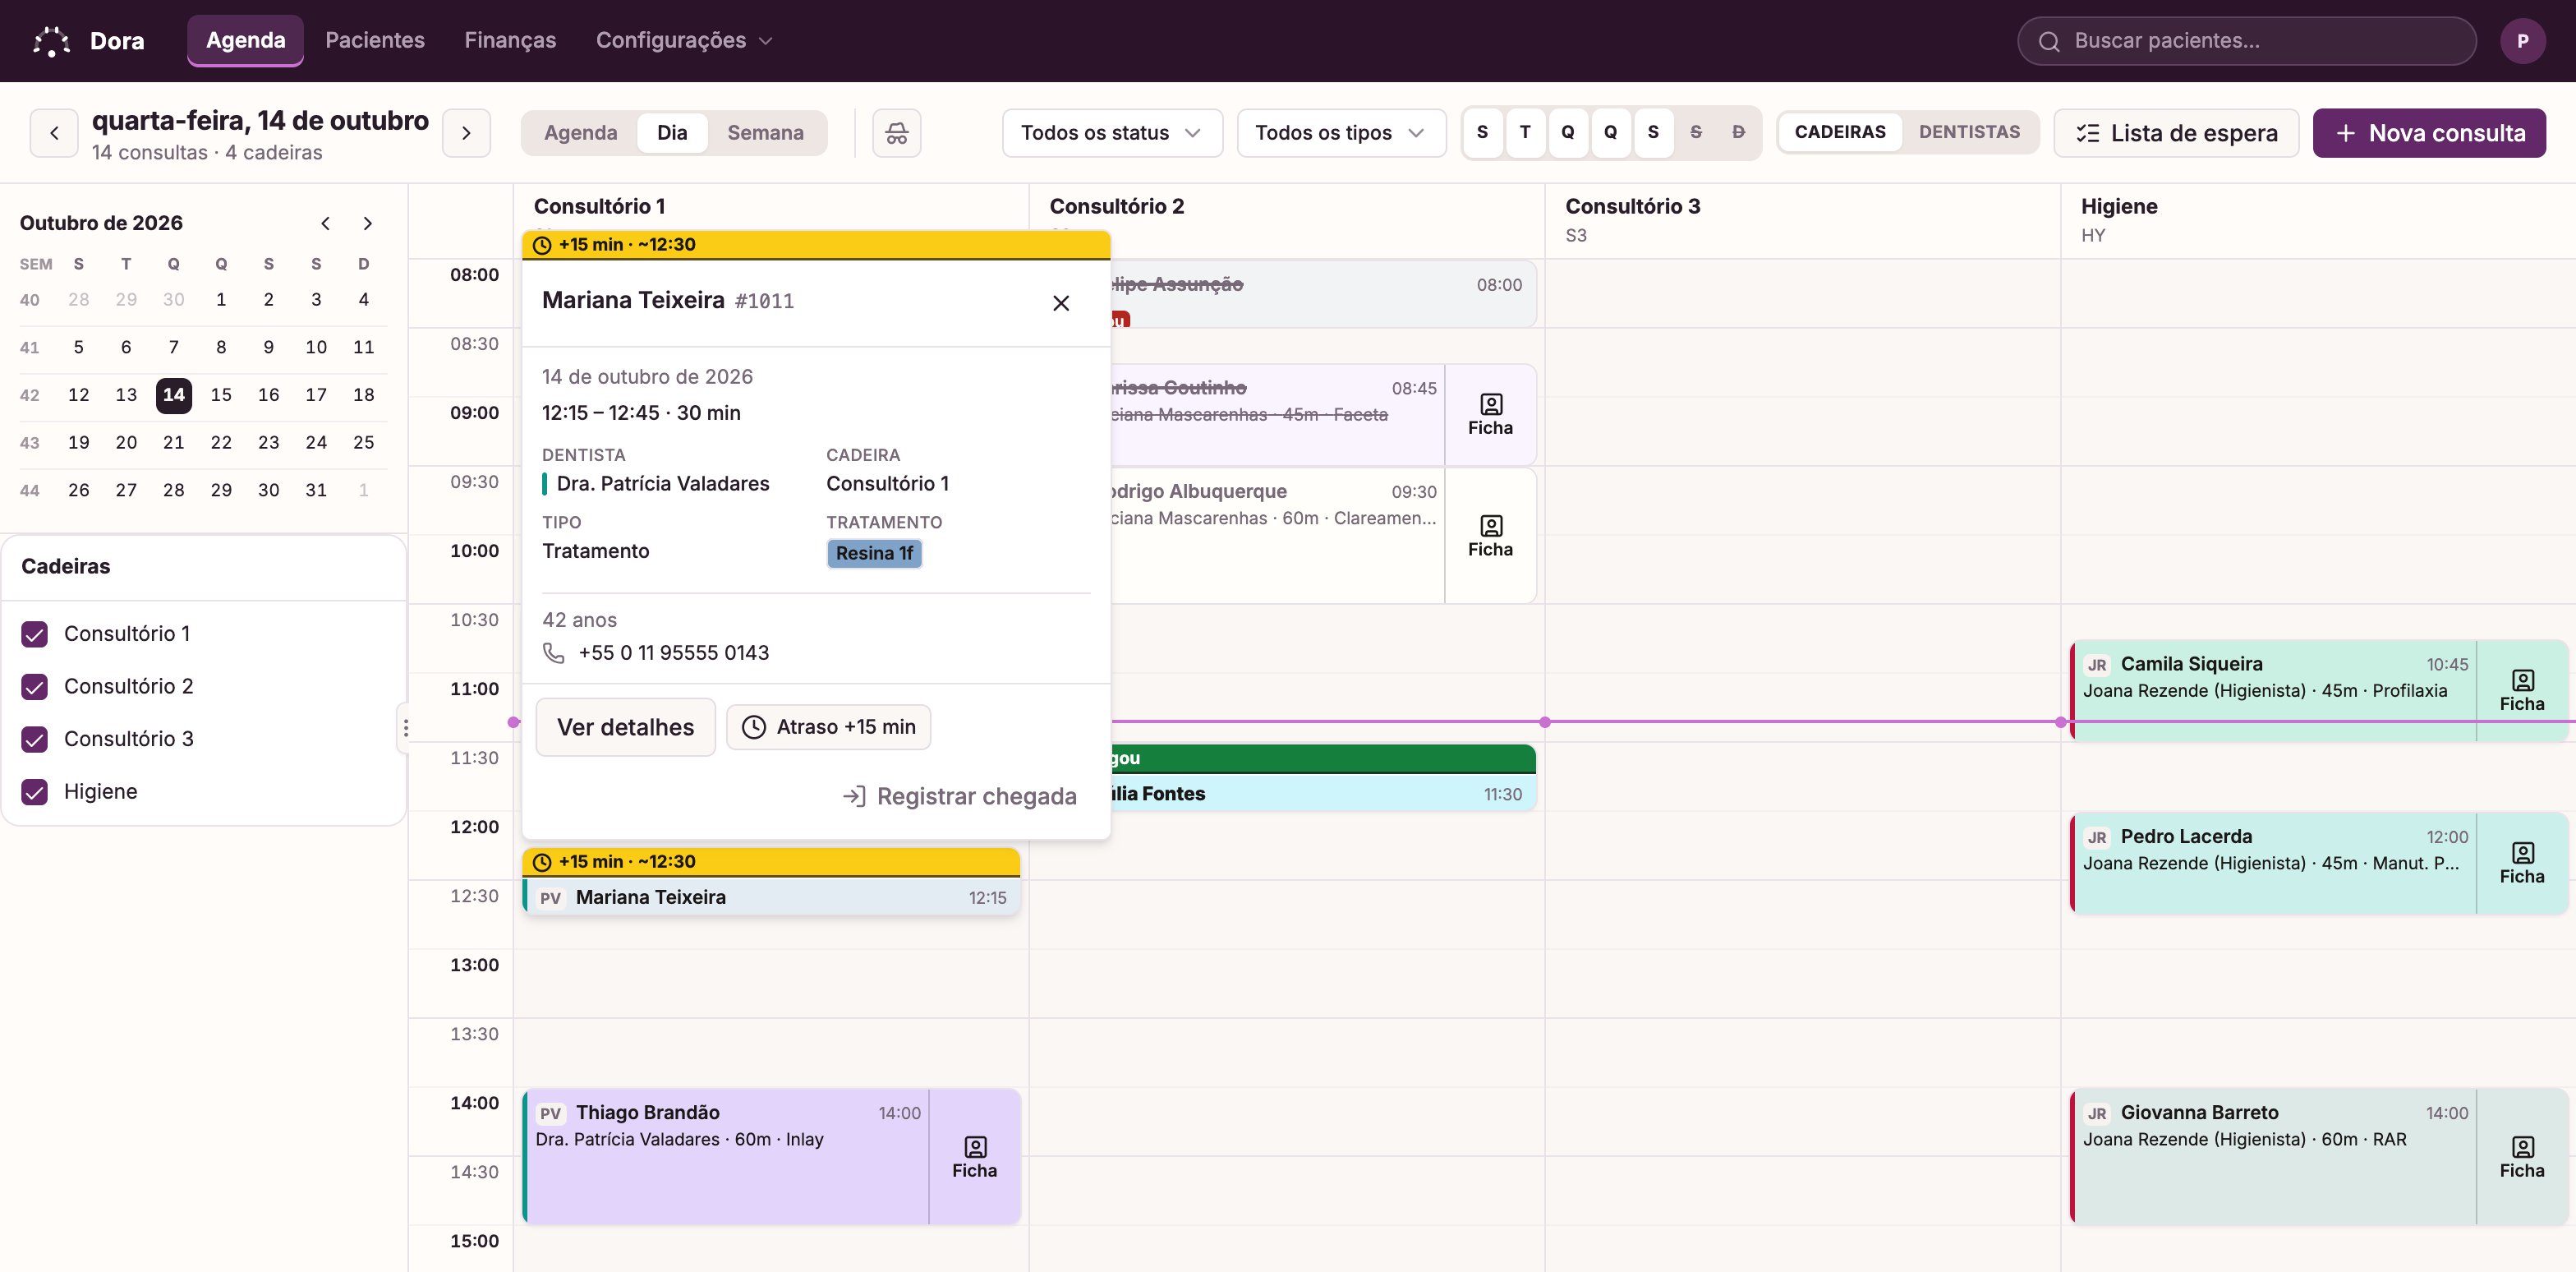Image resolution: width=2576 pixels, height=1272 pixels.
Task: Open the Finanças tab
Action: tap(510, 41)
